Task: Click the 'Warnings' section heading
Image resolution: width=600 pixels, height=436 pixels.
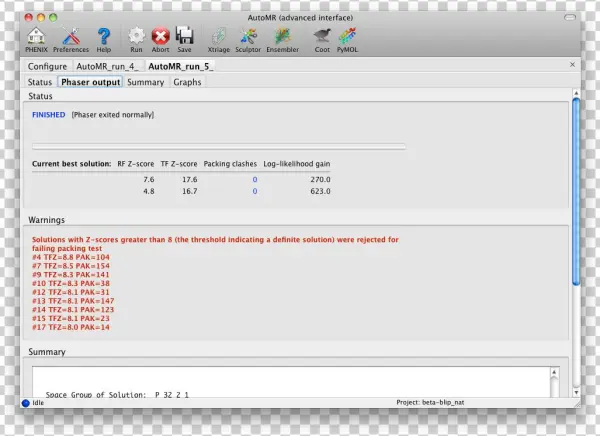Action: click(47, 220)
